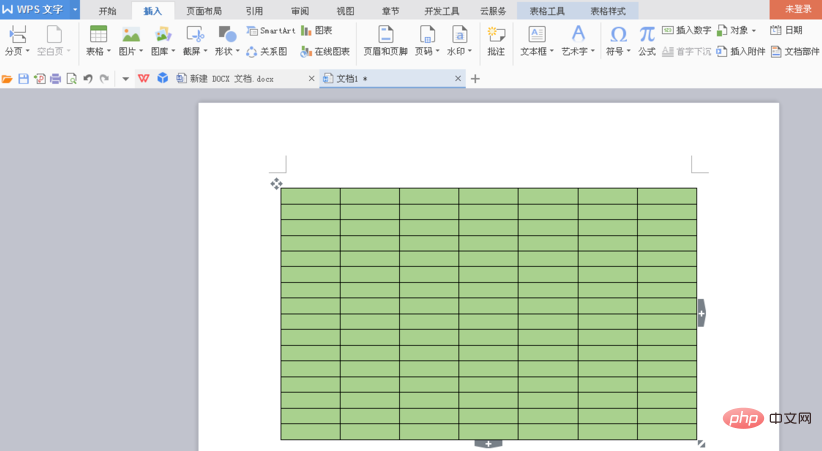The width and height of the screenshot is (822, 451).
Task: Click the add-column plus handle right of table
Action: click(701, 313)
